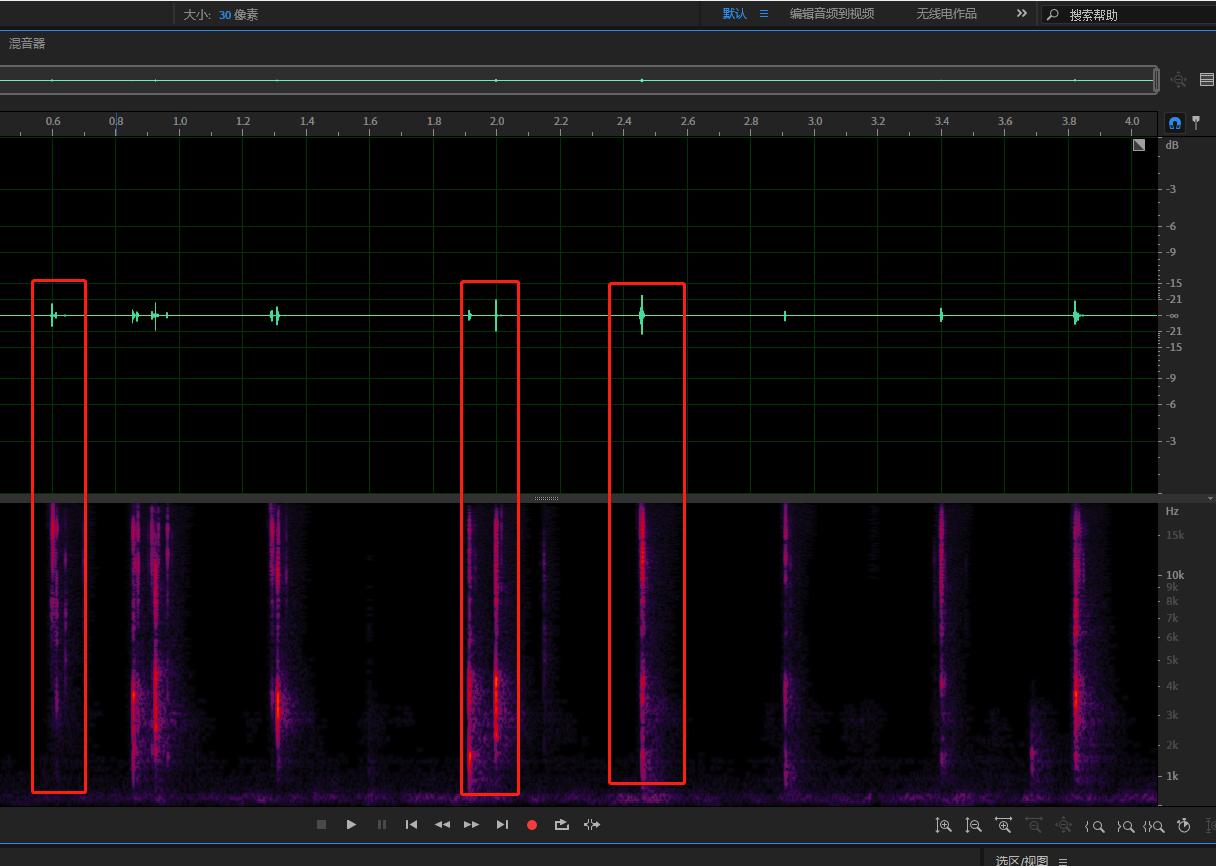Toggle skip selection playback
This screenshot has height=866, width=1216.
tap(592, 825)
